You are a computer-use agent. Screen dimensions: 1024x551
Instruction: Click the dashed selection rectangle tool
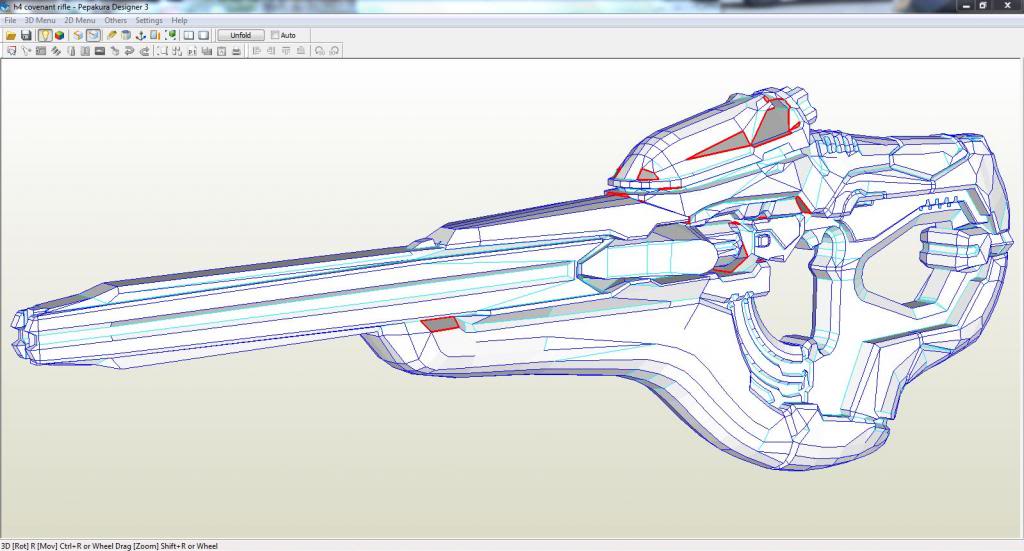click(162, 51)
